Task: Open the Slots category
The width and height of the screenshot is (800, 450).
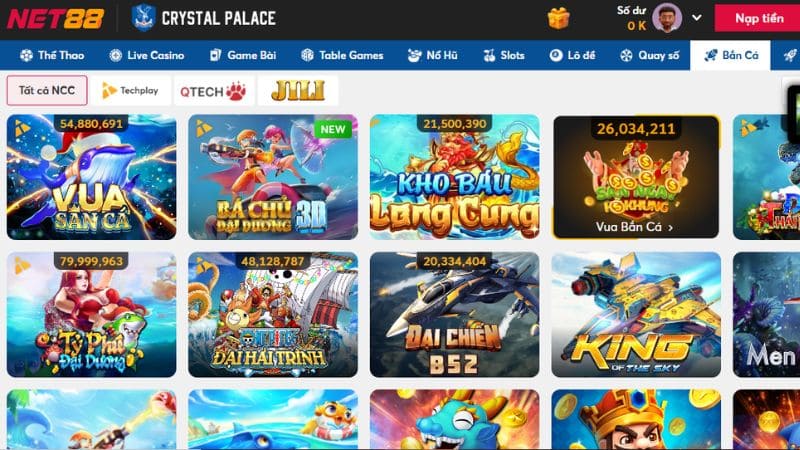Action: [504, 55]
